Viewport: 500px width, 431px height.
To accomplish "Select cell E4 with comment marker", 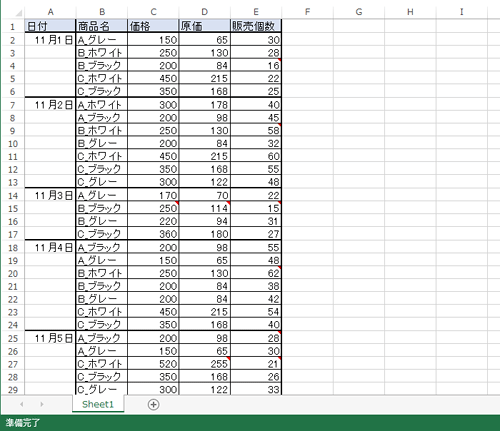I will [x=256, y=65].
